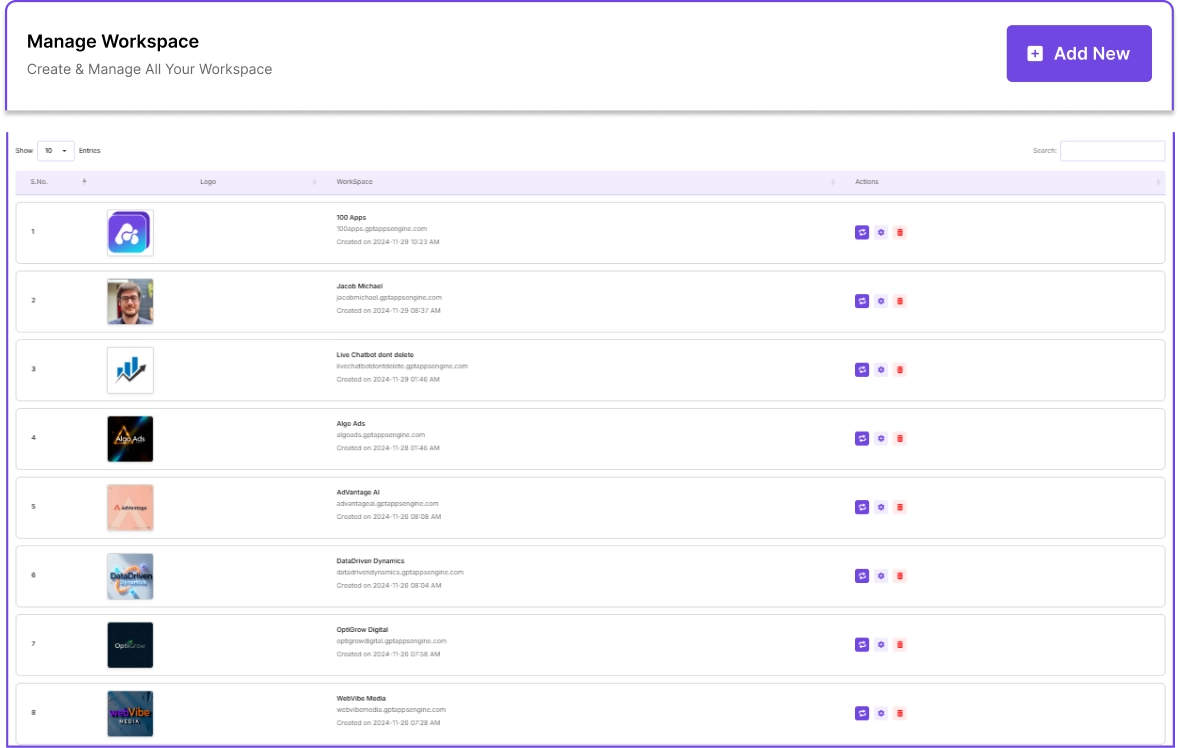The height and width of the screenshot is (748, 1179).
Task: Click the Jacob Michael workspace name
Action: pos(360,286)
